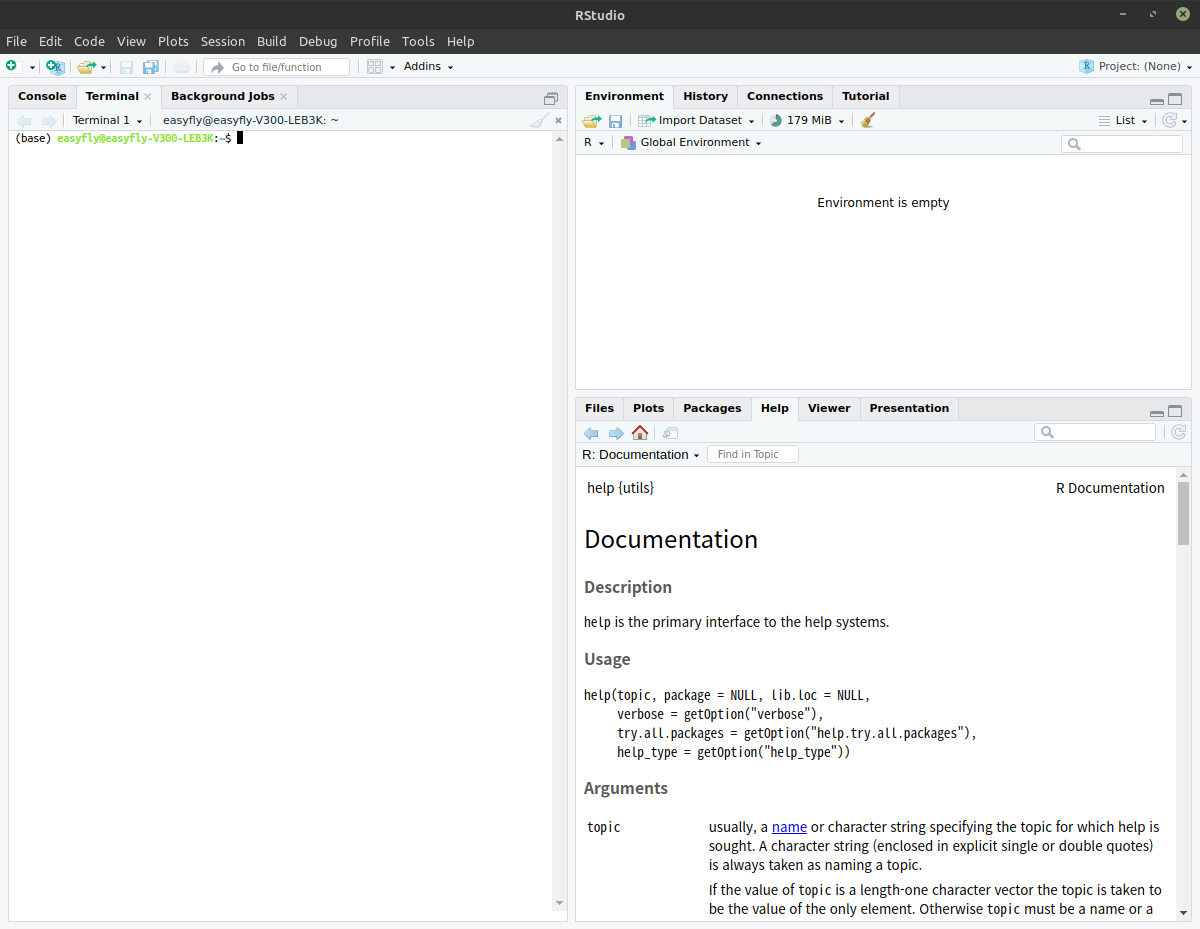
Task: Open the Viewer tab
Action: coord(829,408)
